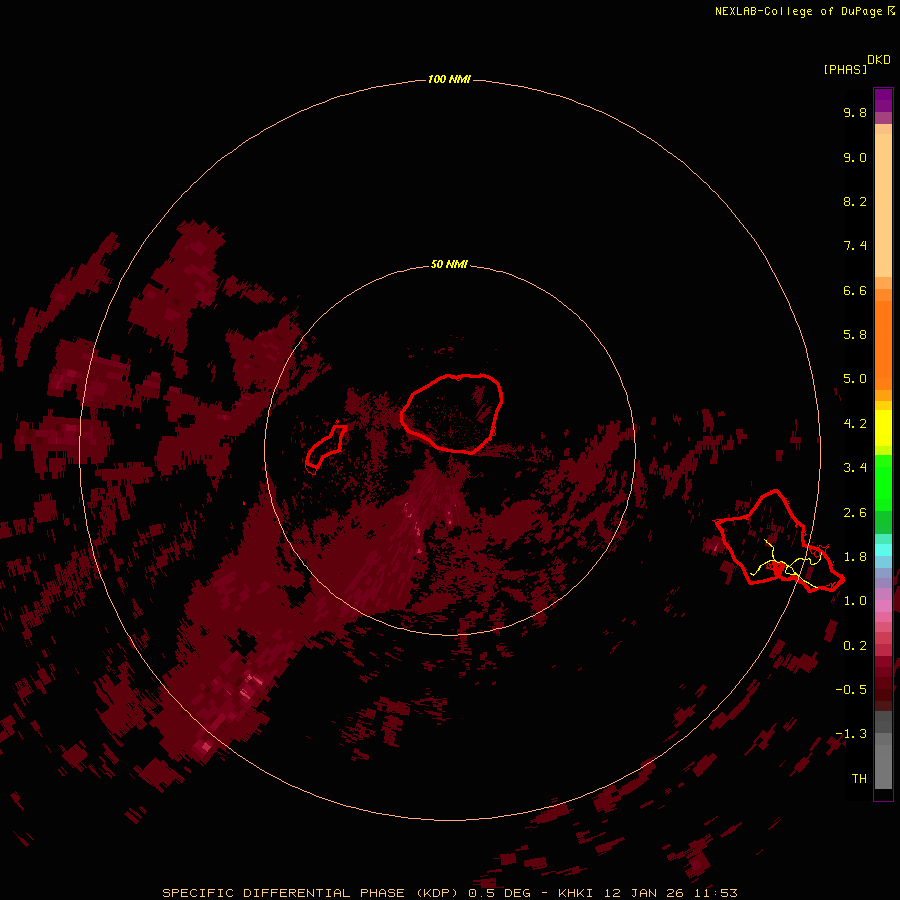
Task: Click the 3.4 value on the color scale
Action: click(x=855, y=468)
